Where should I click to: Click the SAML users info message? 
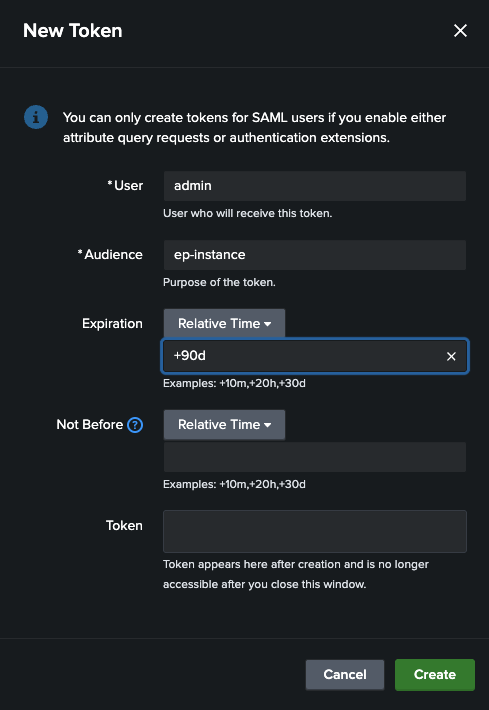[x=254, y=127]
